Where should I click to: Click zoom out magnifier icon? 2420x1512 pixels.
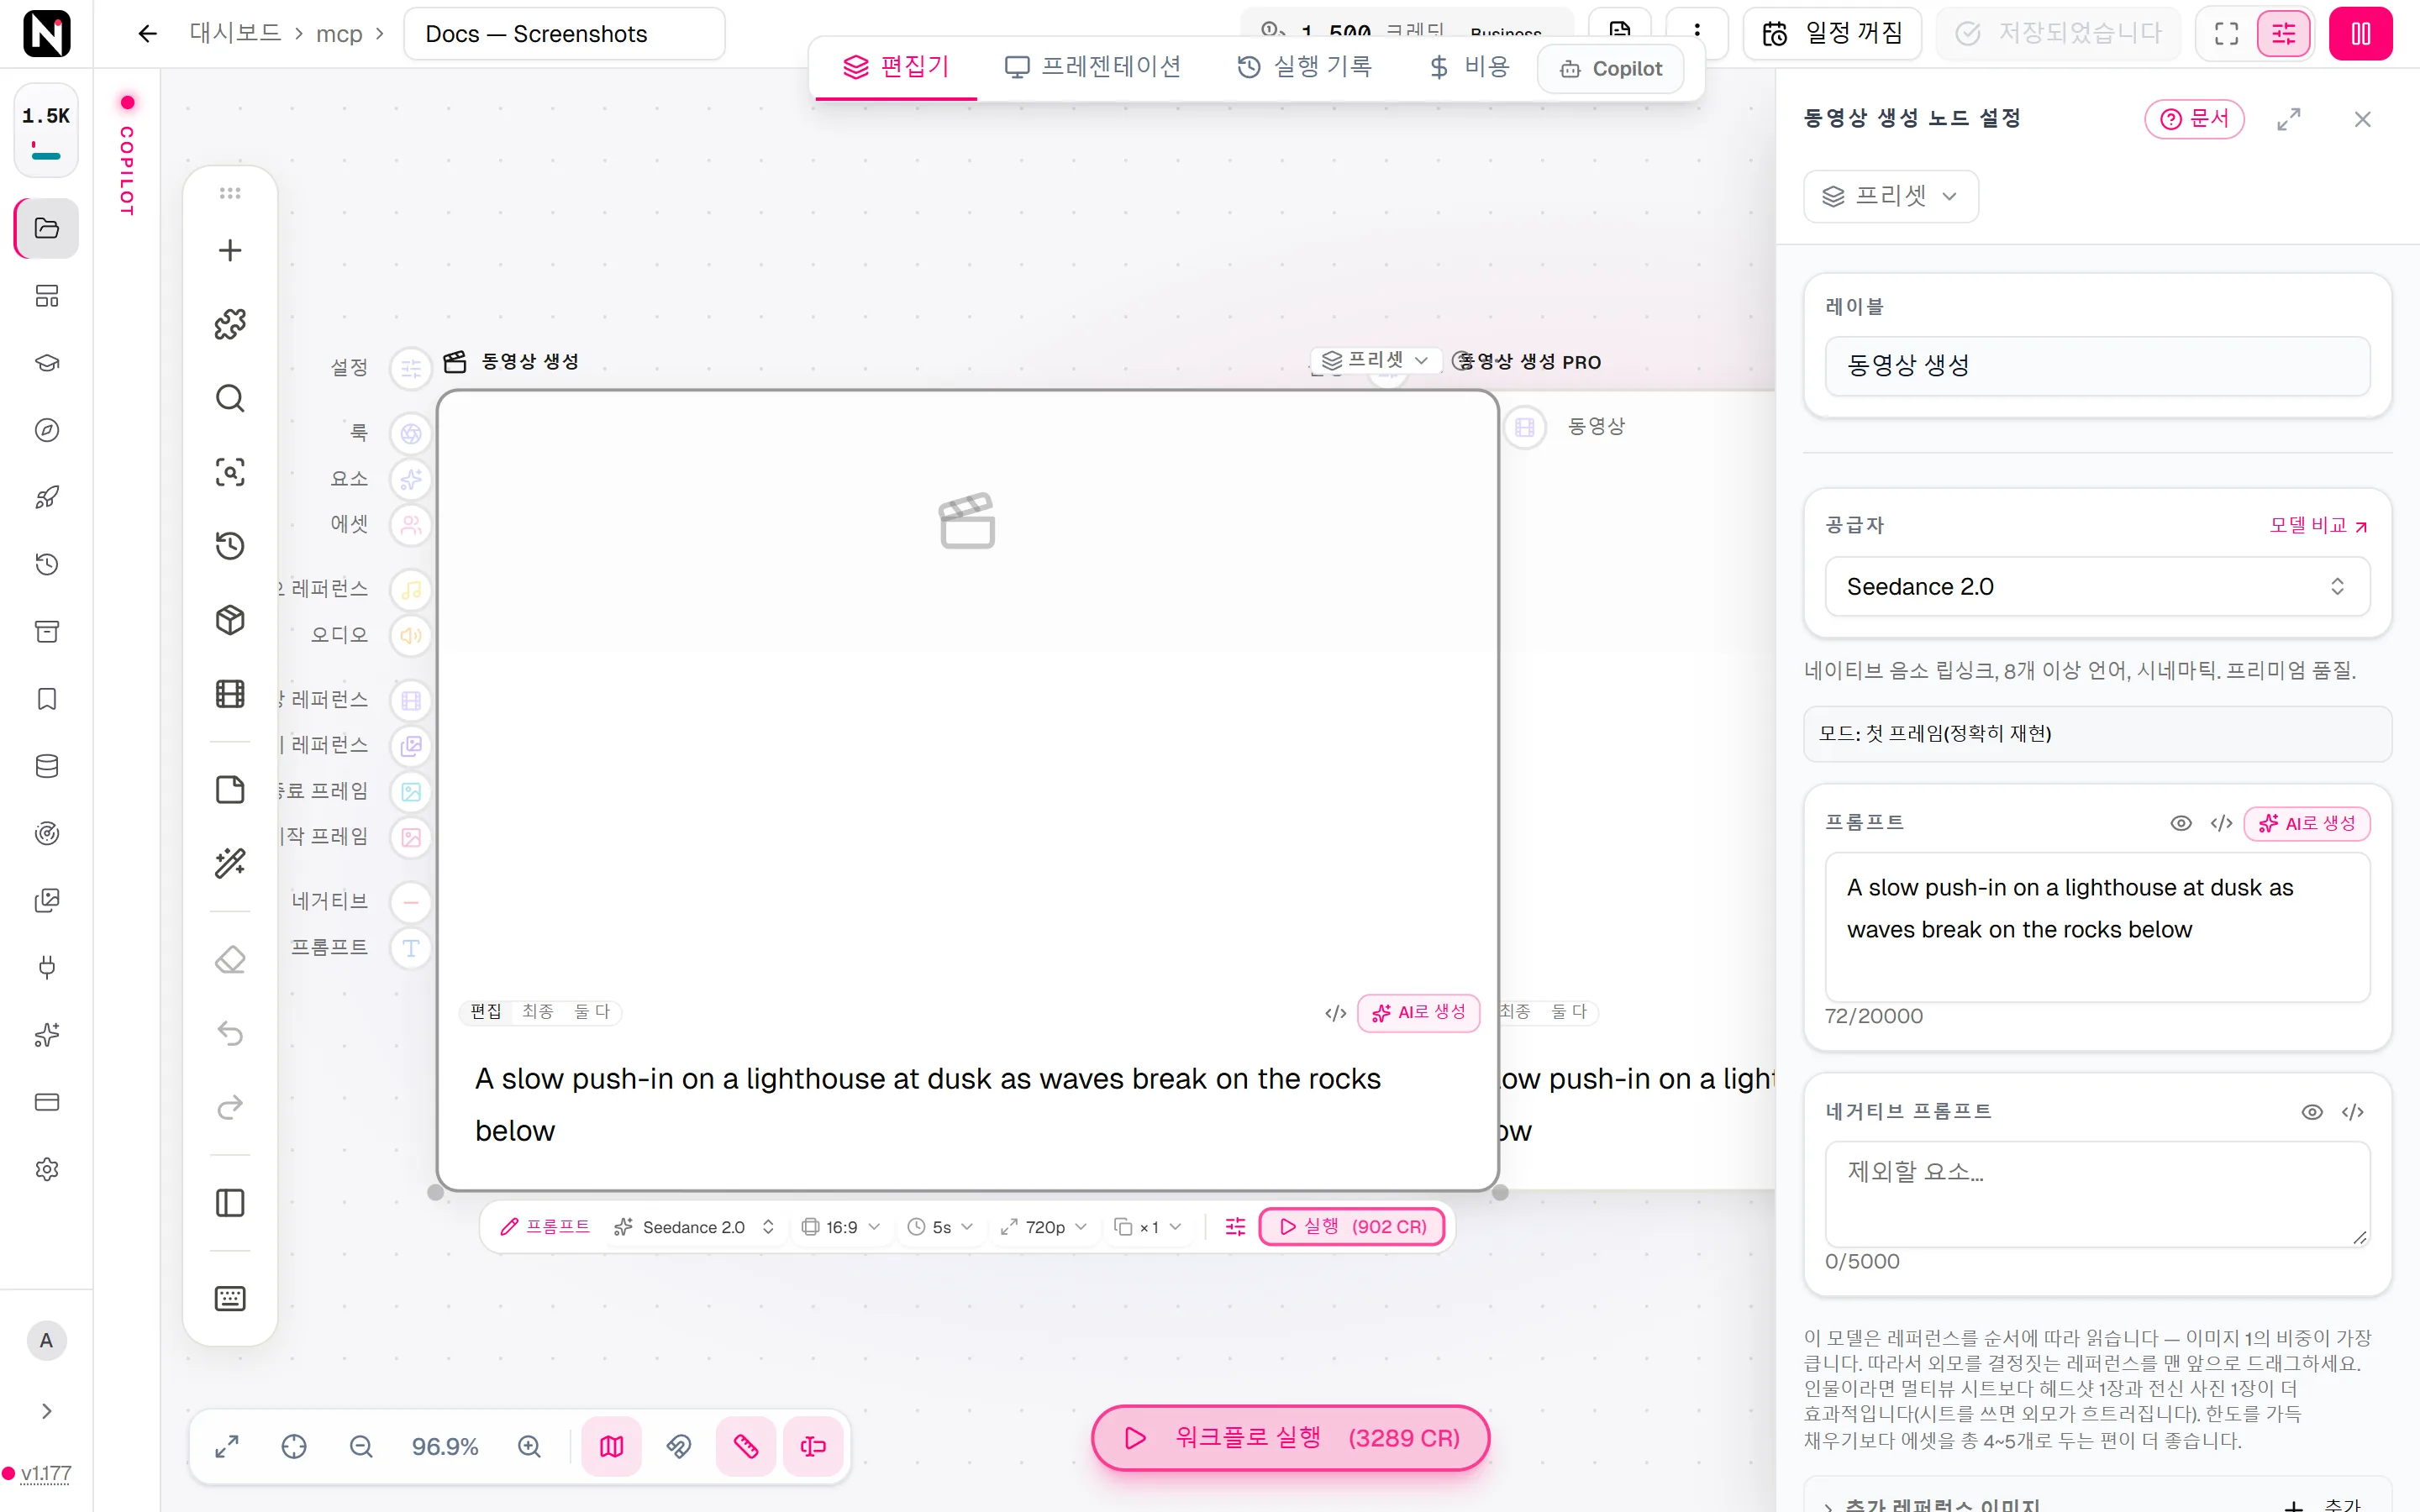361,1446
